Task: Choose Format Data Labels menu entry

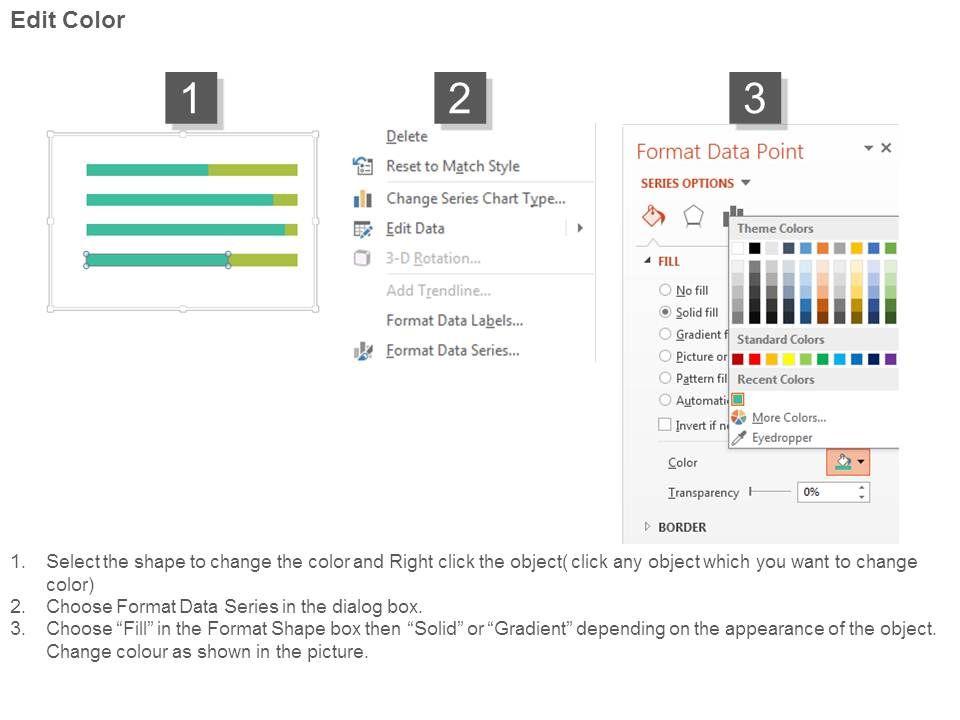Action: 454,321
